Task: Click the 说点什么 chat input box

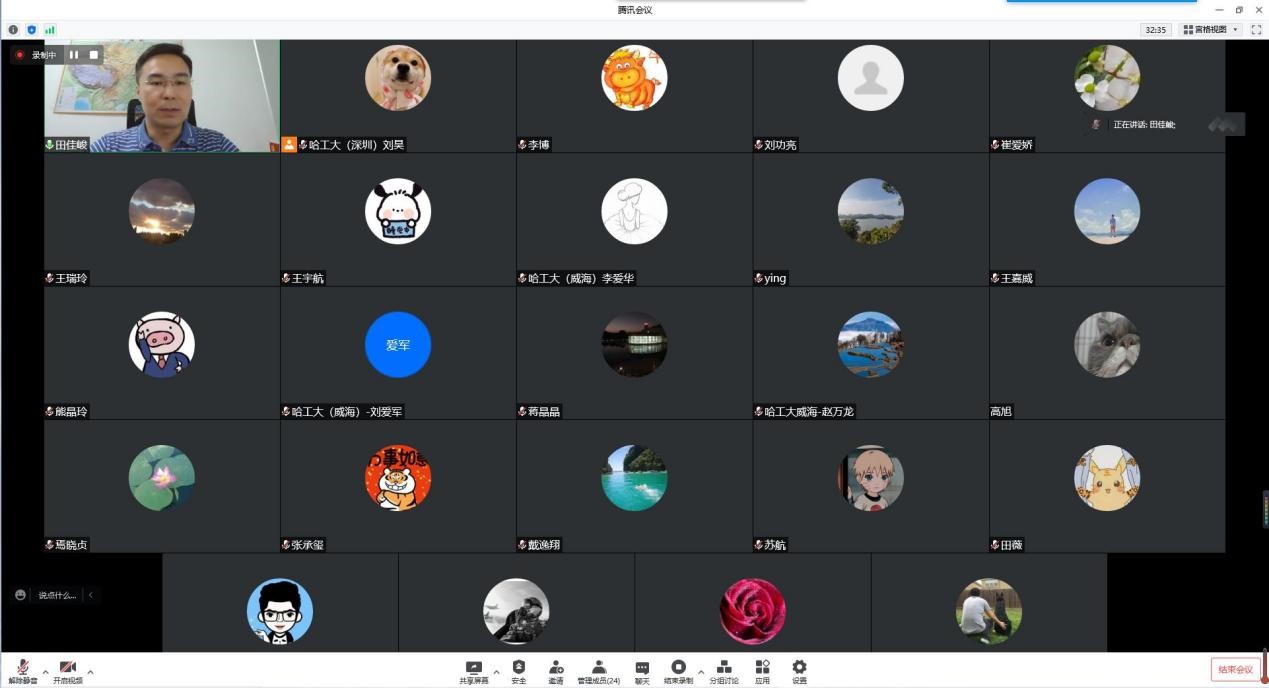Action: [x=56, y=595]
